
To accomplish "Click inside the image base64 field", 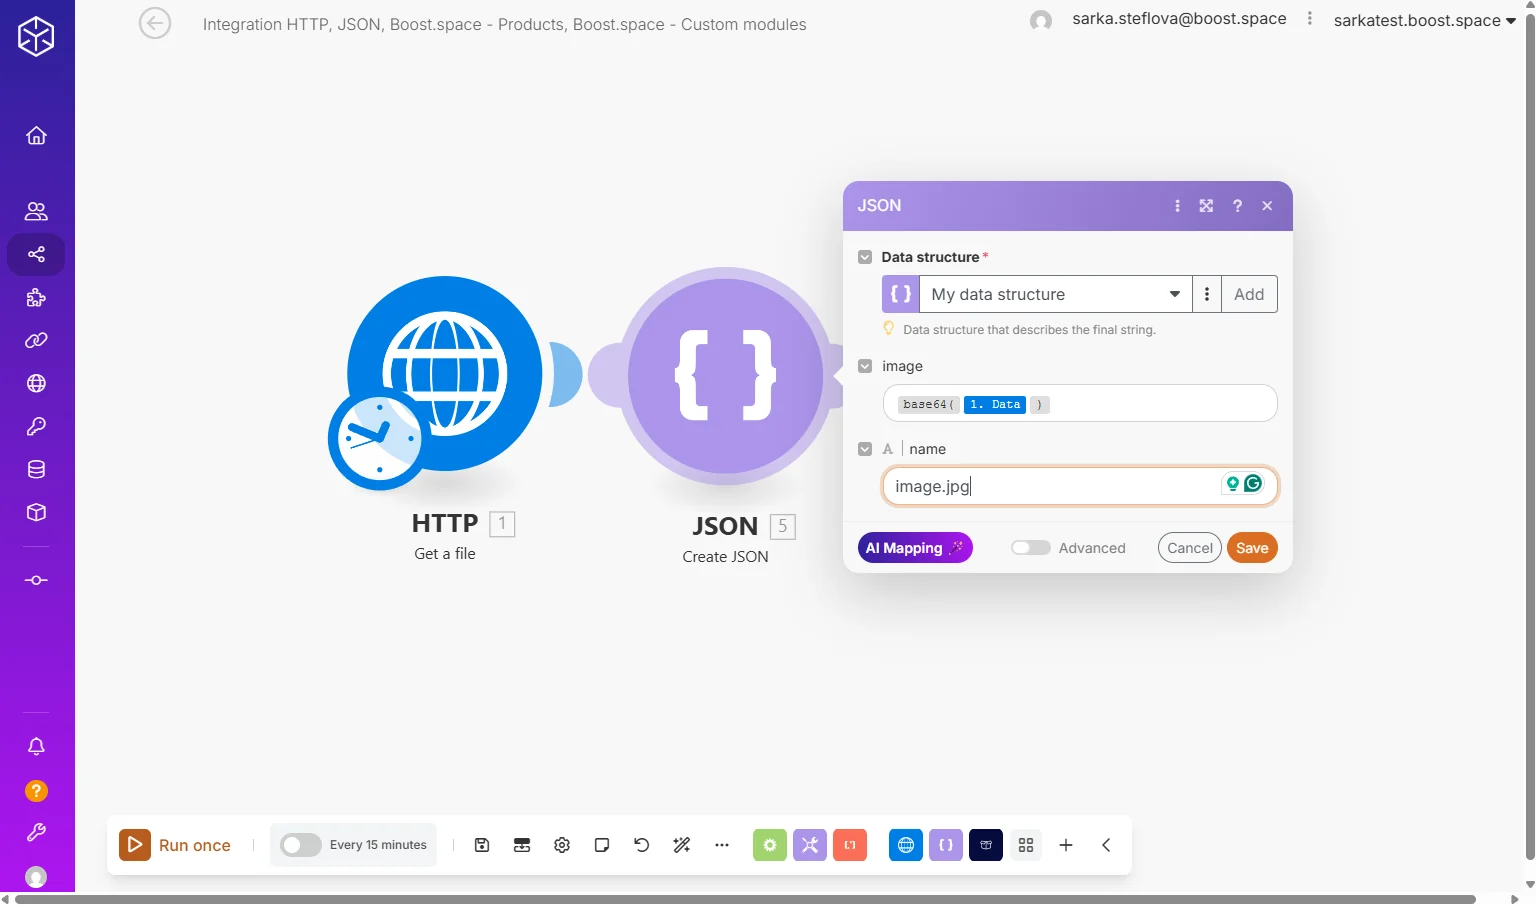I will [x=1080, y=404].
